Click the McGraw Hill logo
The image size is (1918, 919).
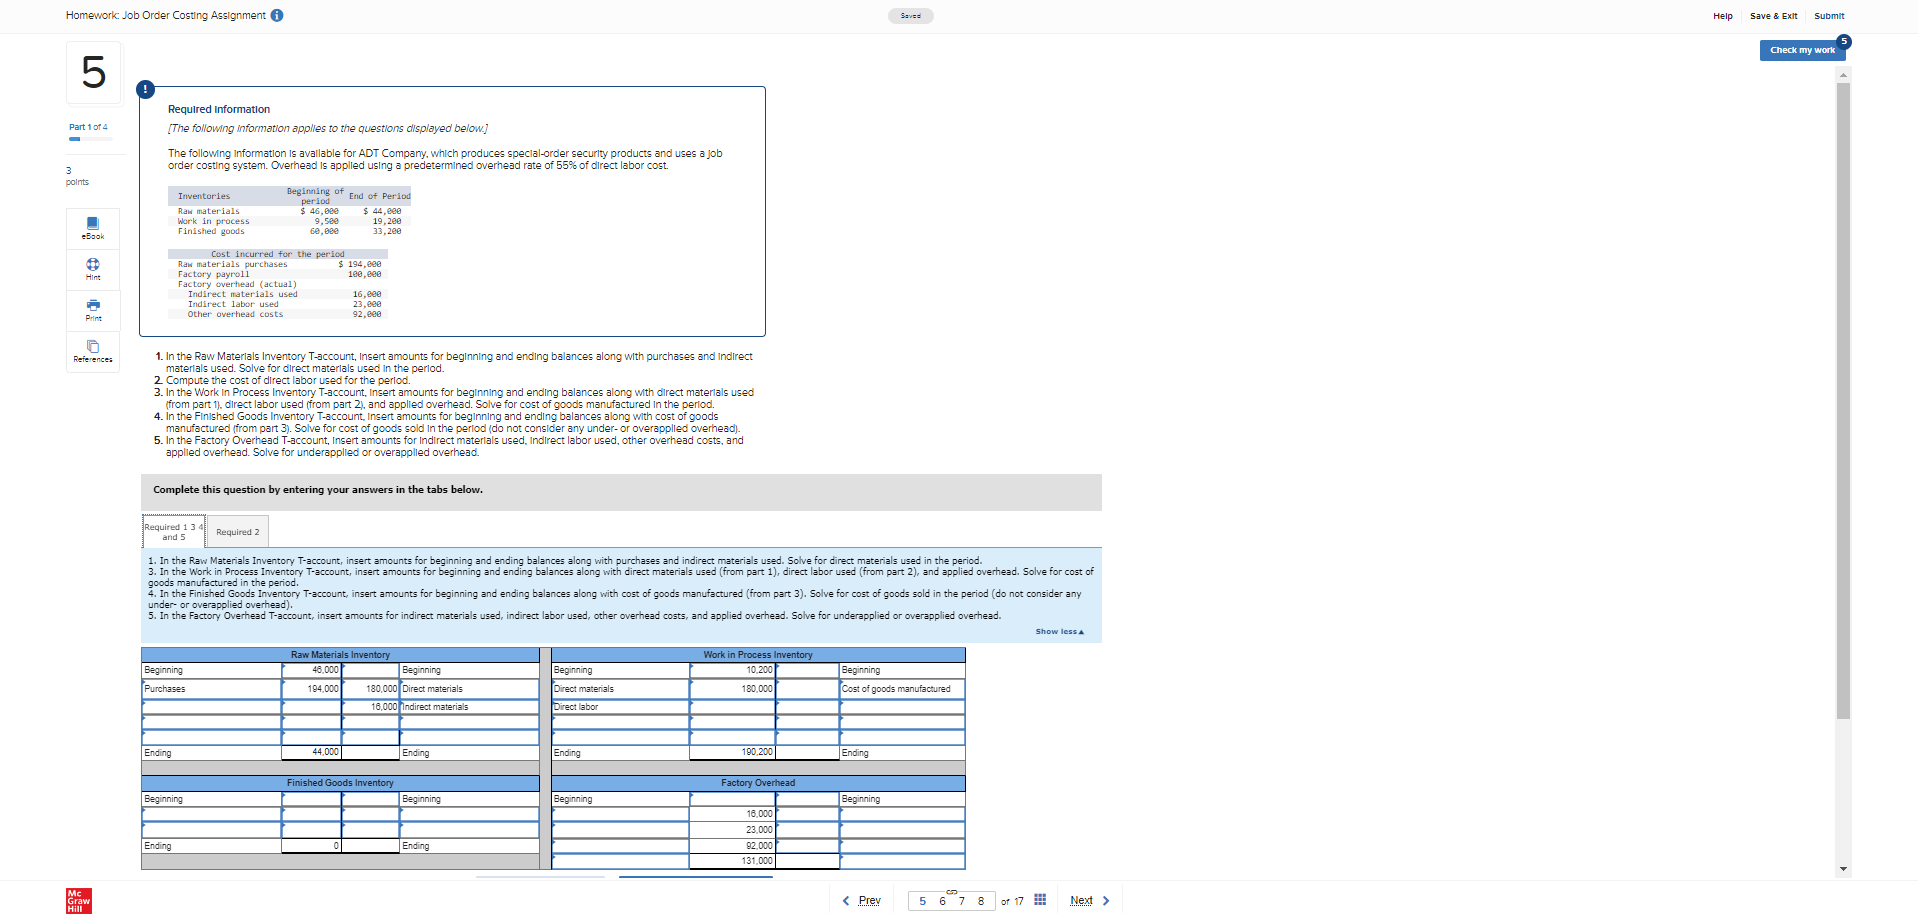(77, 900)
